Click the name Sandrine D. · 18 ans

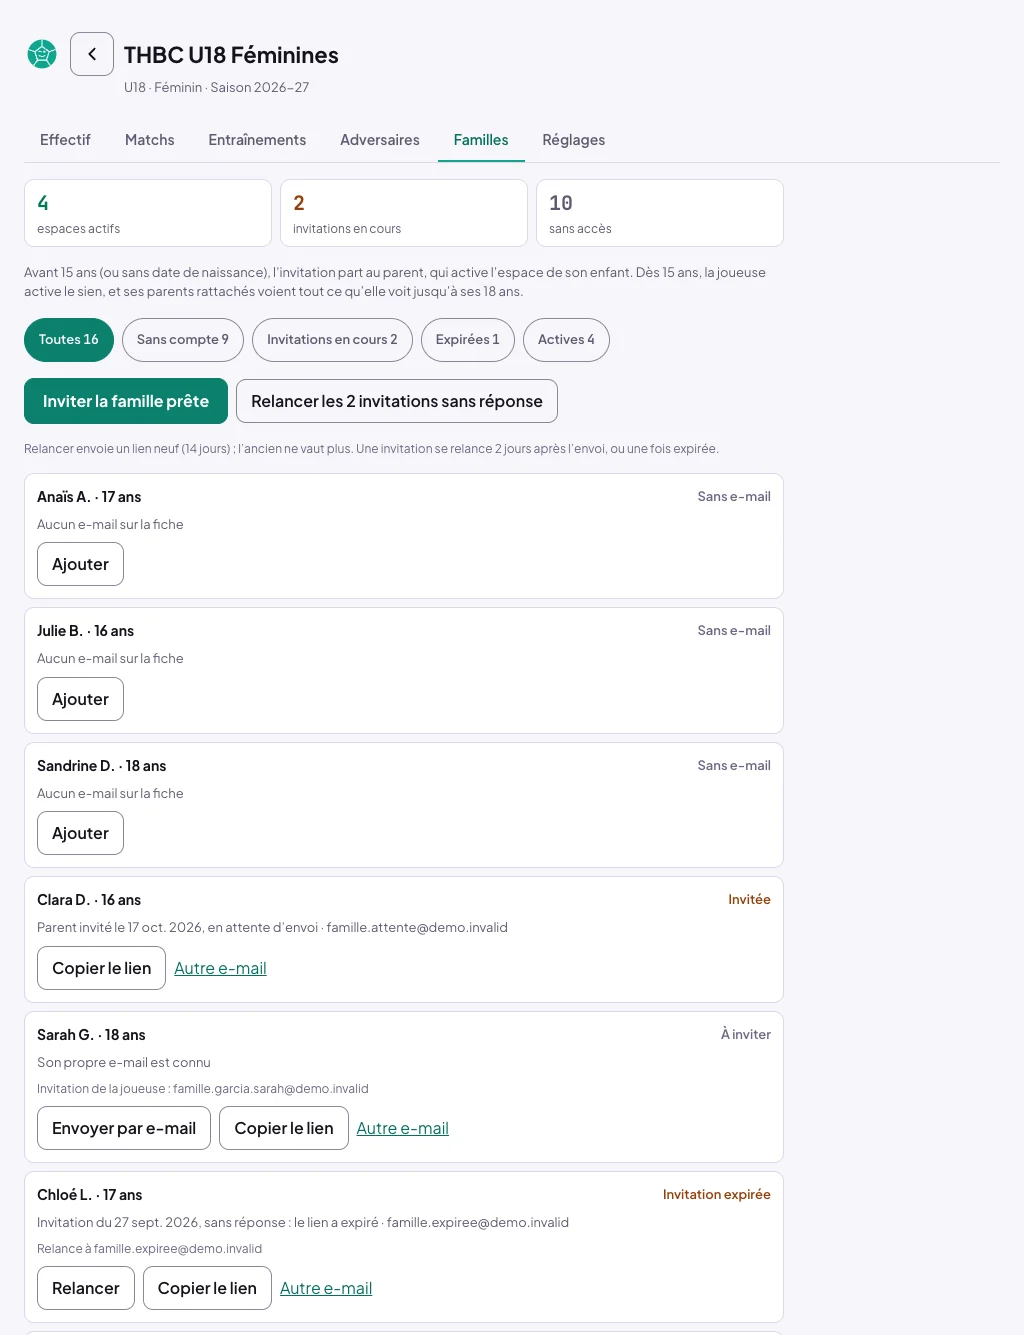(x=102, y=766)
